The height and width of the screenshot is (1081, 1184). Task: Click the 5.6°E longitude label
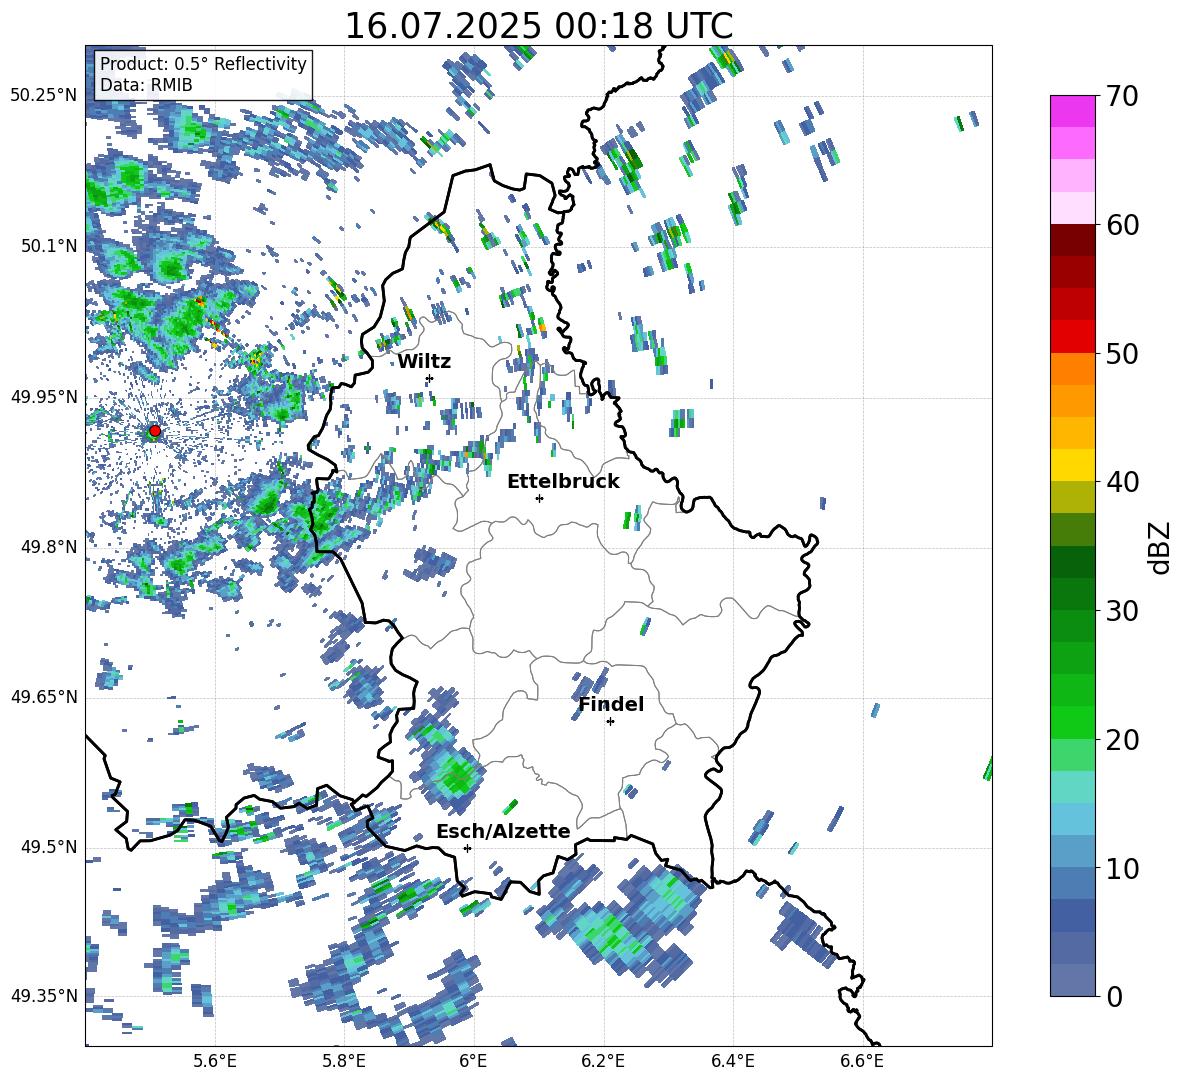tap(215, 1062)
